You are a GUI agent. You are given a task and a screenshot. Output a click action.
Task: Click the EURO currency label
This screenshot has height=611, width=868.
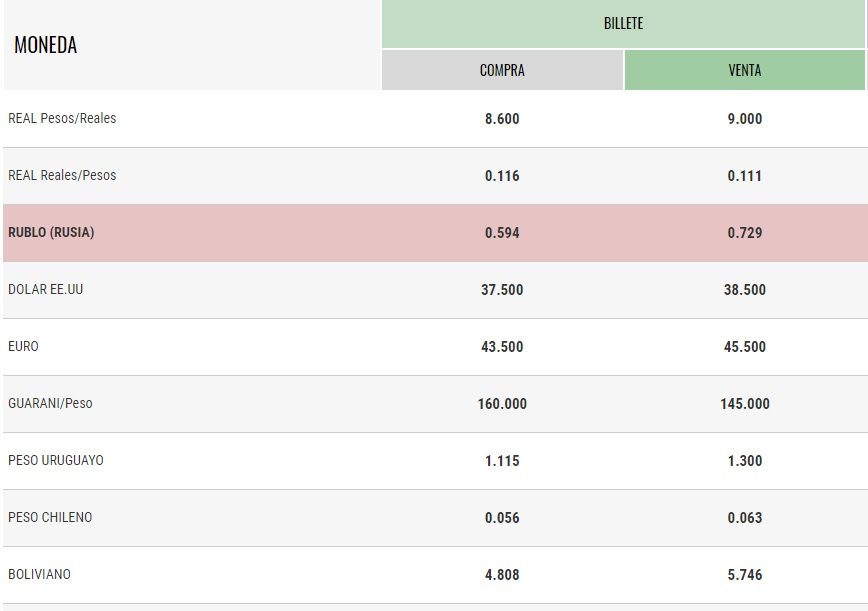point(23,346)
